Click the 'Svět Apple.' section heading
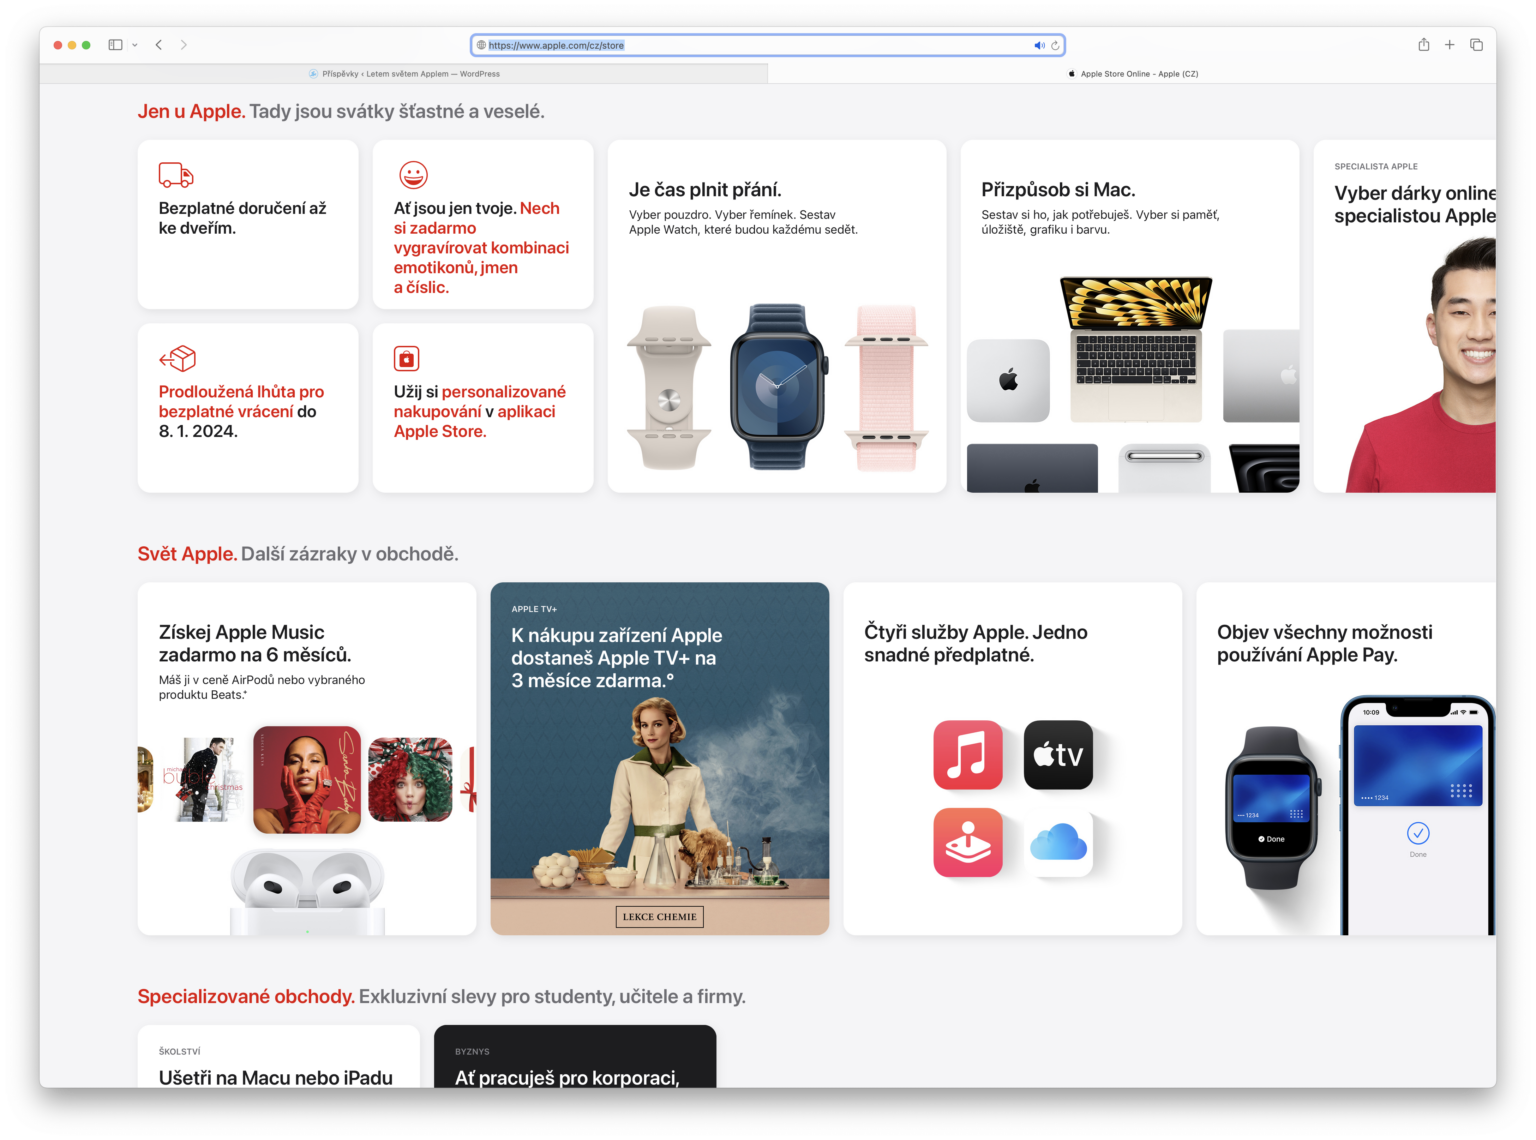Screen dimensions: 1536x1140 click(187, 554)
